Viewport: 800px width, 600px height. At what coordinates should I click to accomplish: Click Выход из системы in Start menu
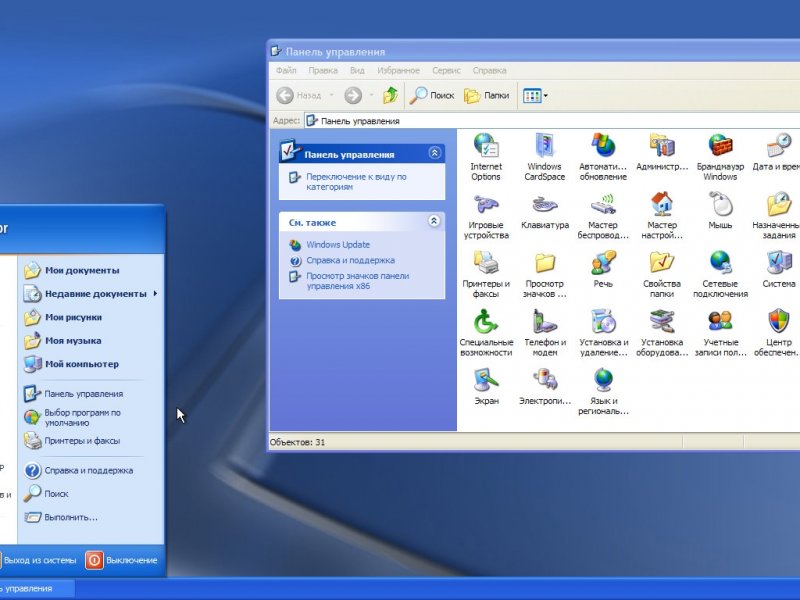click(38, 560)
